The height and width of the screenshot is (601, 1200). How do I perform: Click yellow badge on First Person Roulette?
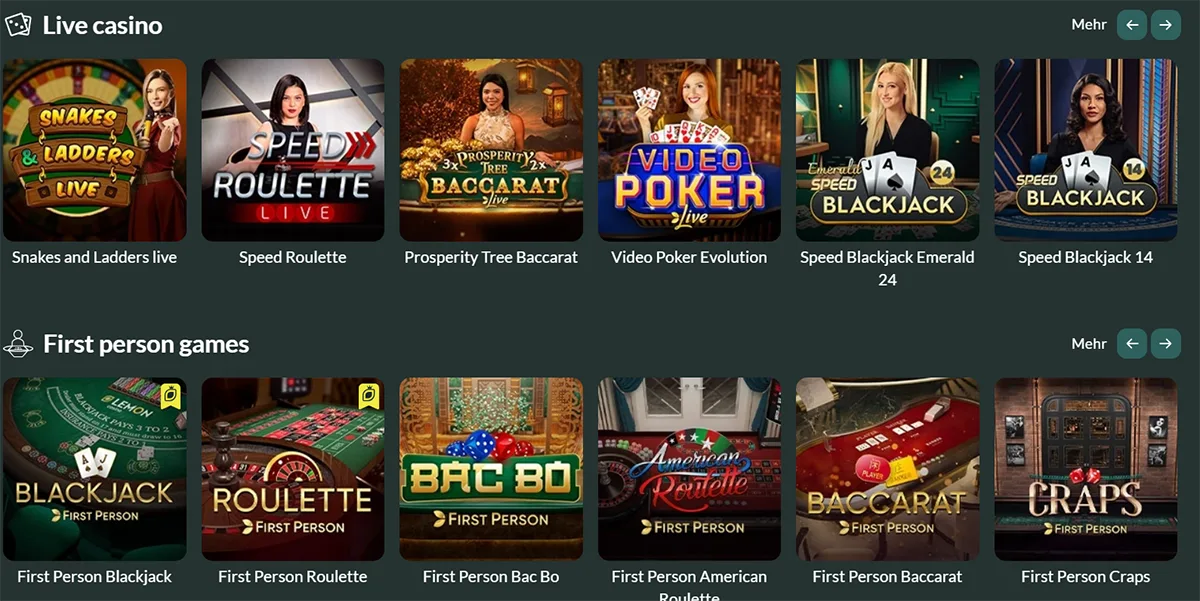tap(368, 396)
